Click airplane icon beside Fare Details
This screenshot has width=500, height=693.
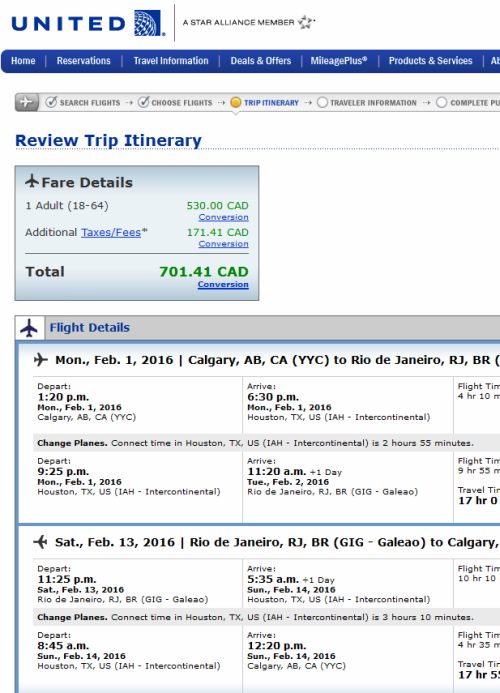[x=32, y=181]
